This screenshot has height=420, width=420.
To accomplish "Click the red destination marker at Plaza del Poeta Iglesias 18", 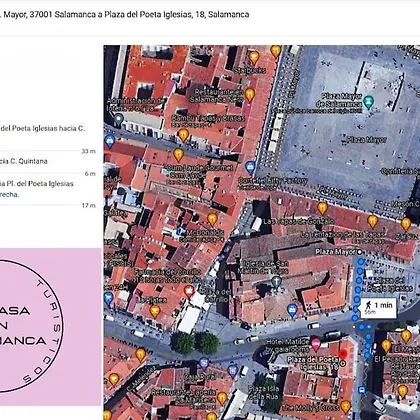I will [x=343, y=354].
